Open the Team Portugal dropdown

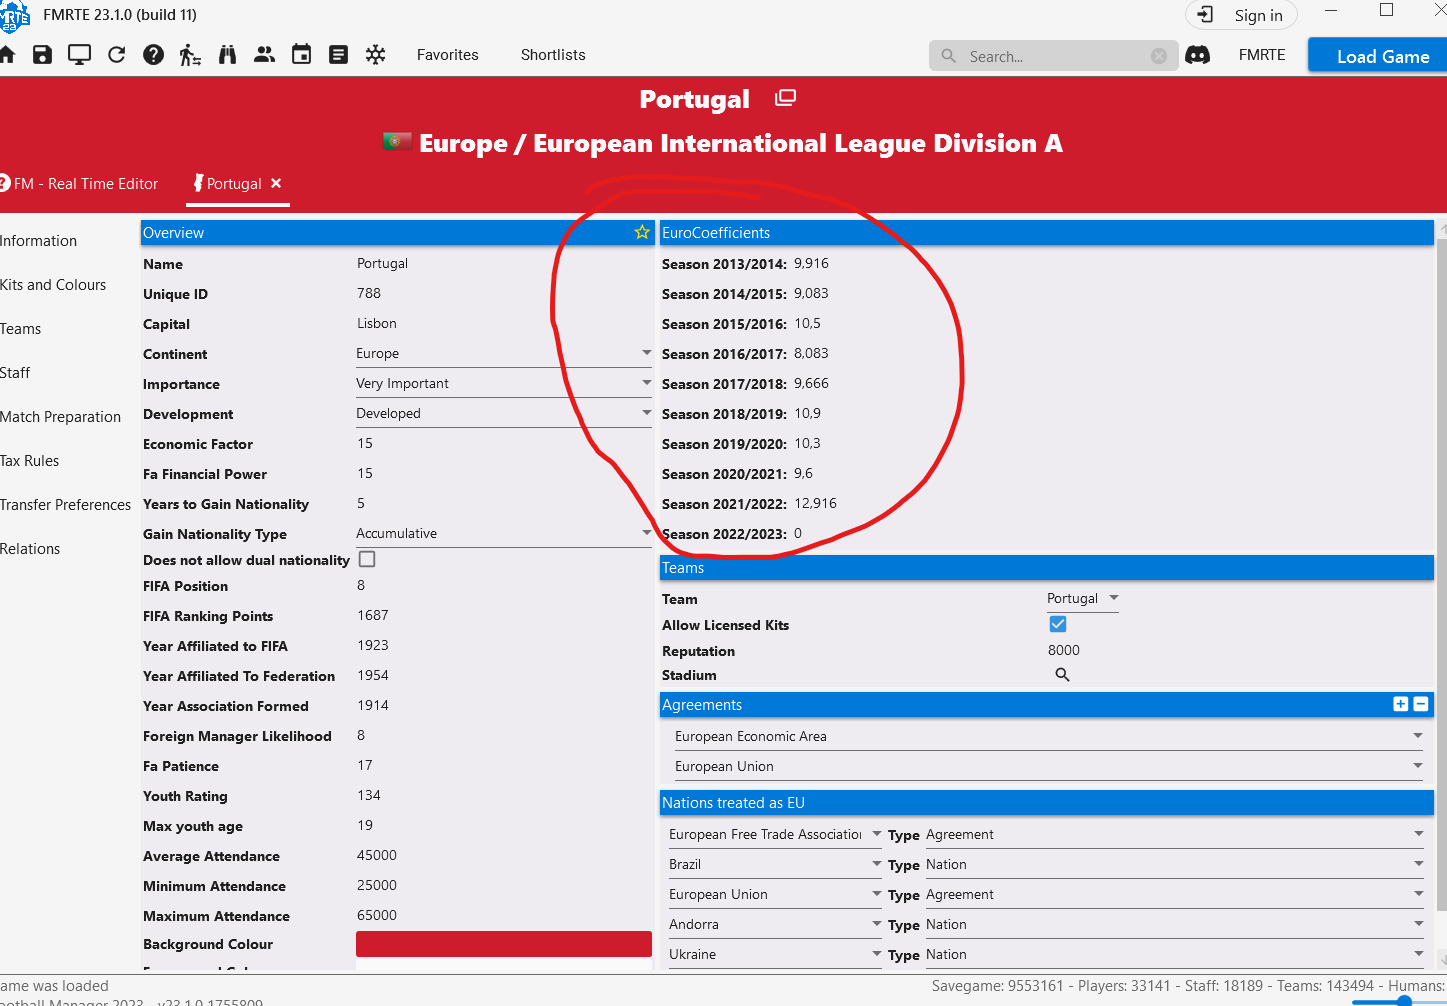[1083, 598]
